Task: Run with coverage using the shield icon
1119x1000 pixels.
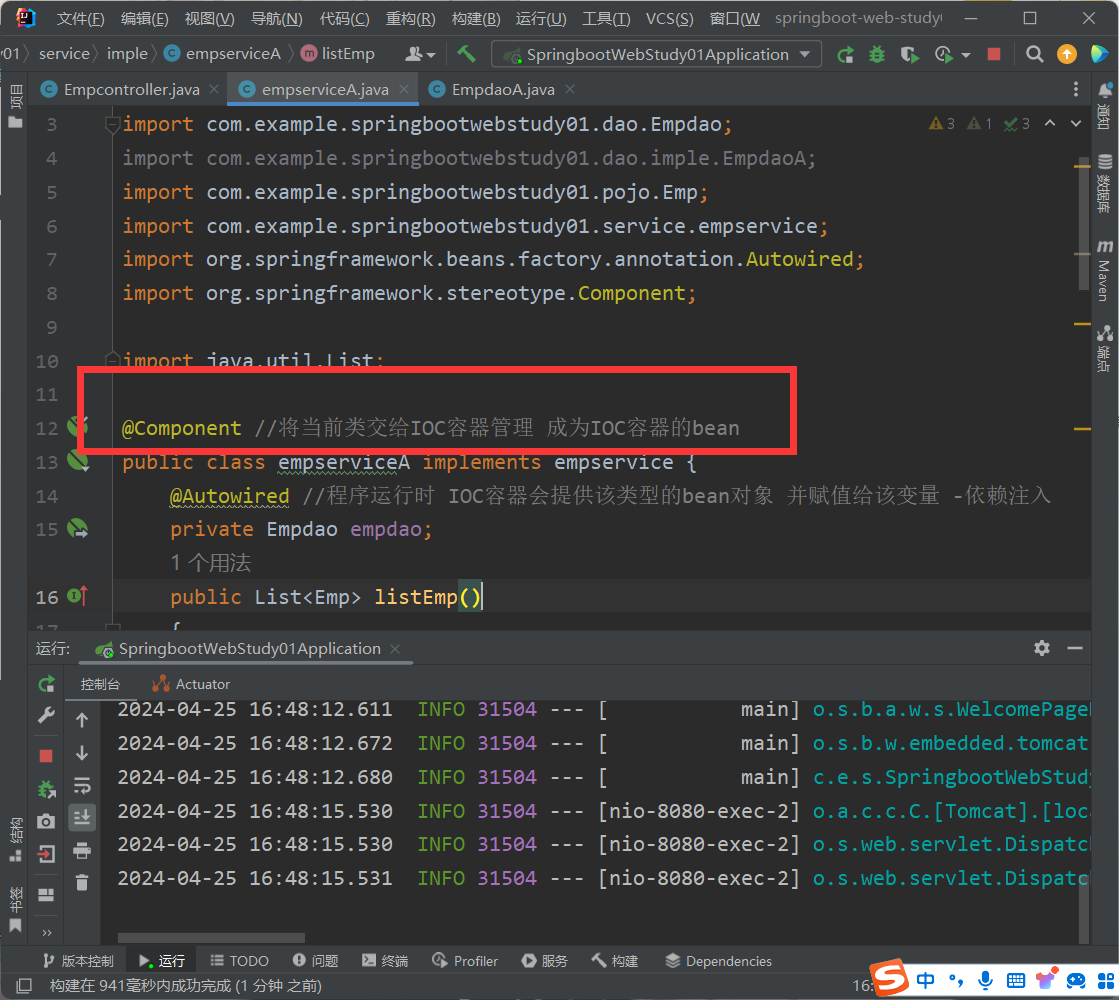Action: pyautogui.click(x=908, y=55)
